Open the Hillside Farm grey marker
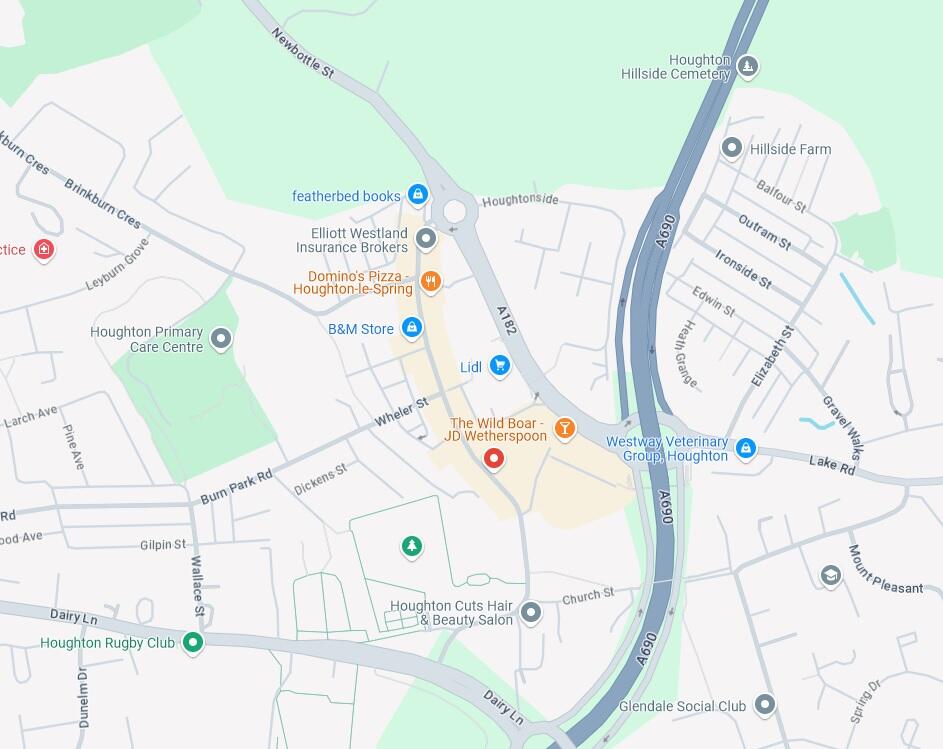 click(731, 148)
